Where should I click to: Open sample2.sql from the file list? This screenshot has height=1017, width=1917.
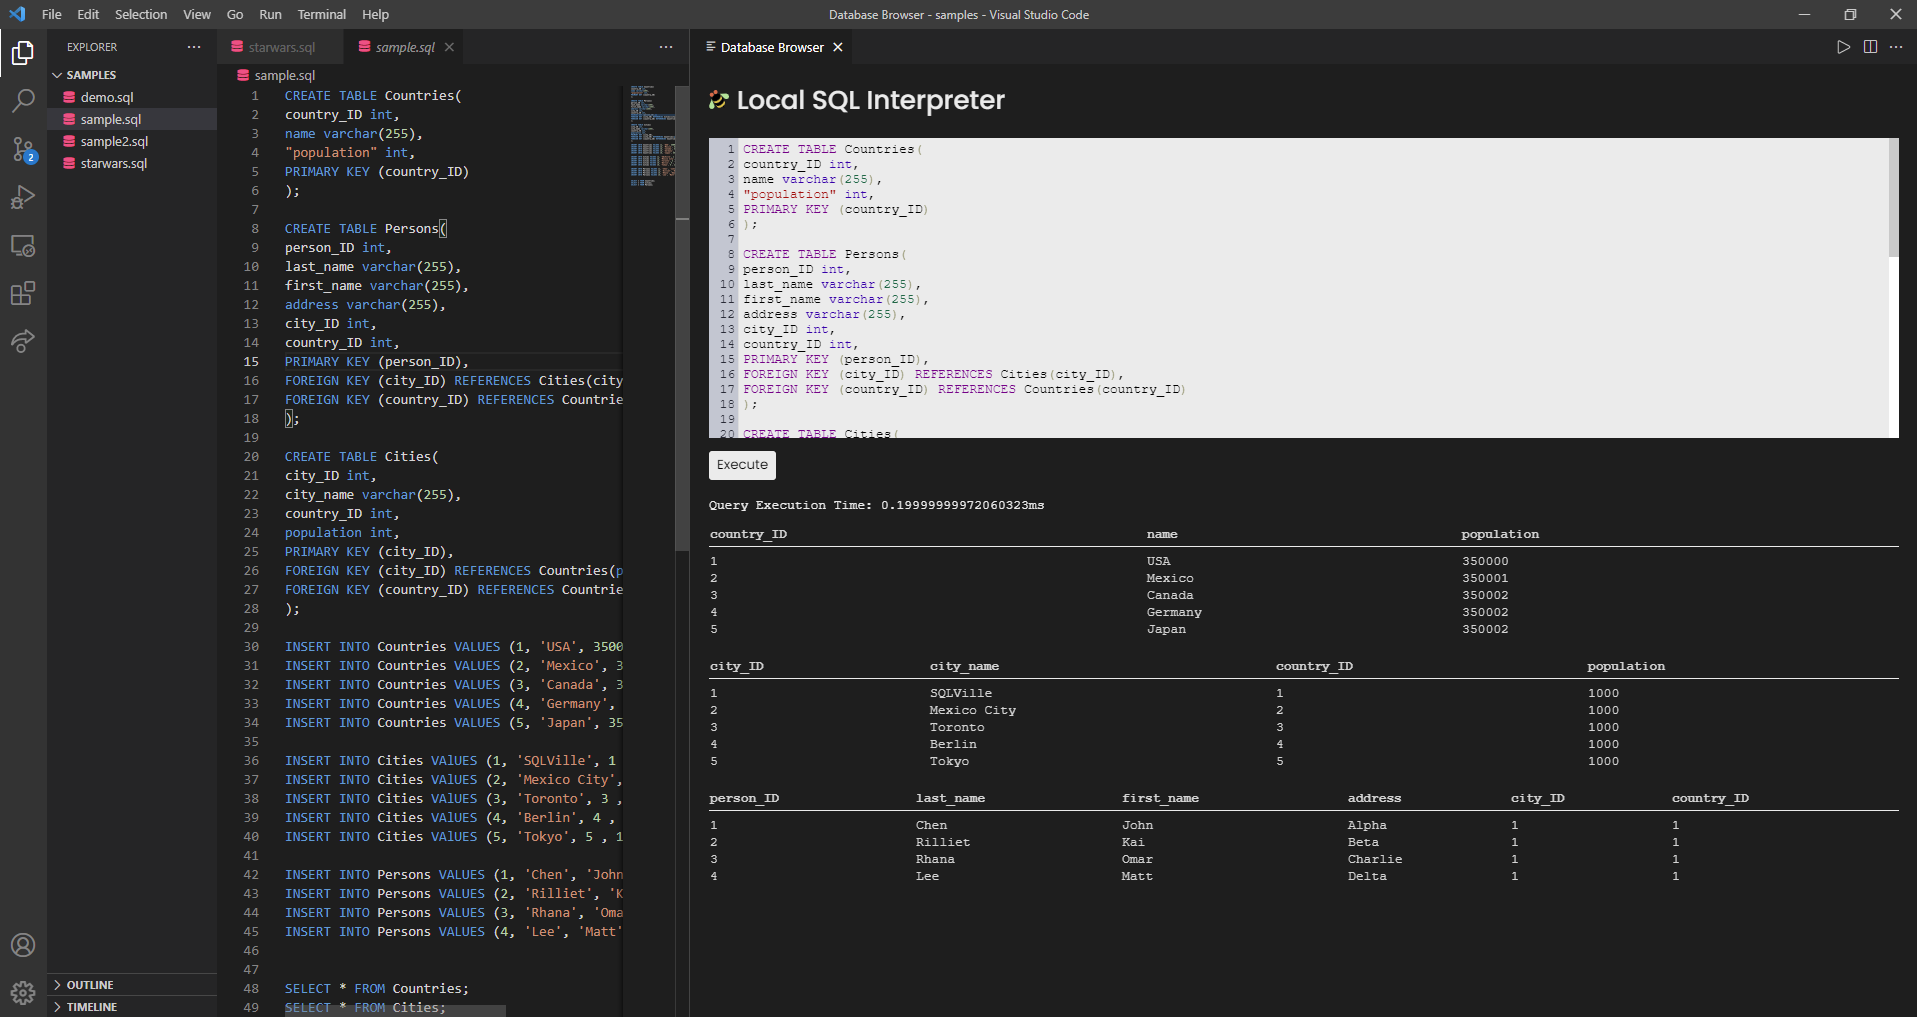click(x=114, y=141)
